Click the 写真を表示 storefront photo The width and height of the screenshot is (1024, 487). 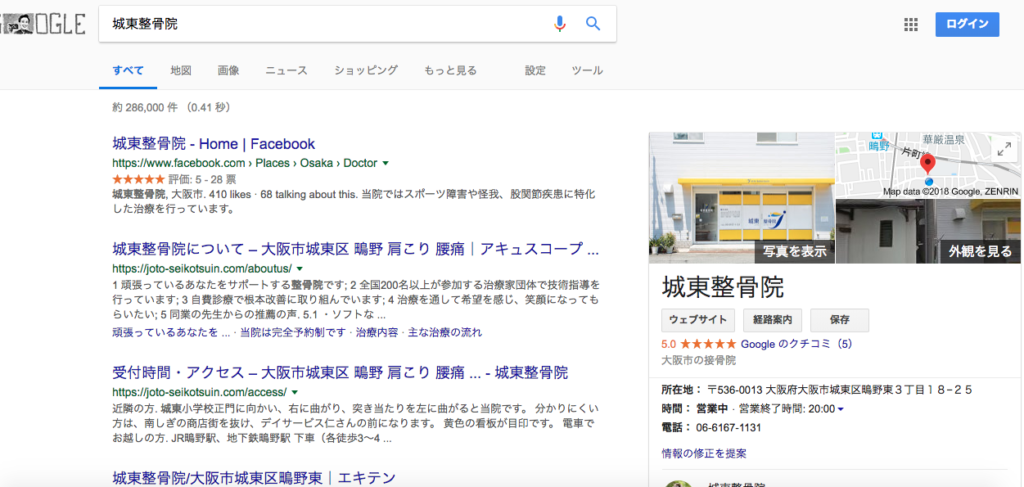(742, 197)
